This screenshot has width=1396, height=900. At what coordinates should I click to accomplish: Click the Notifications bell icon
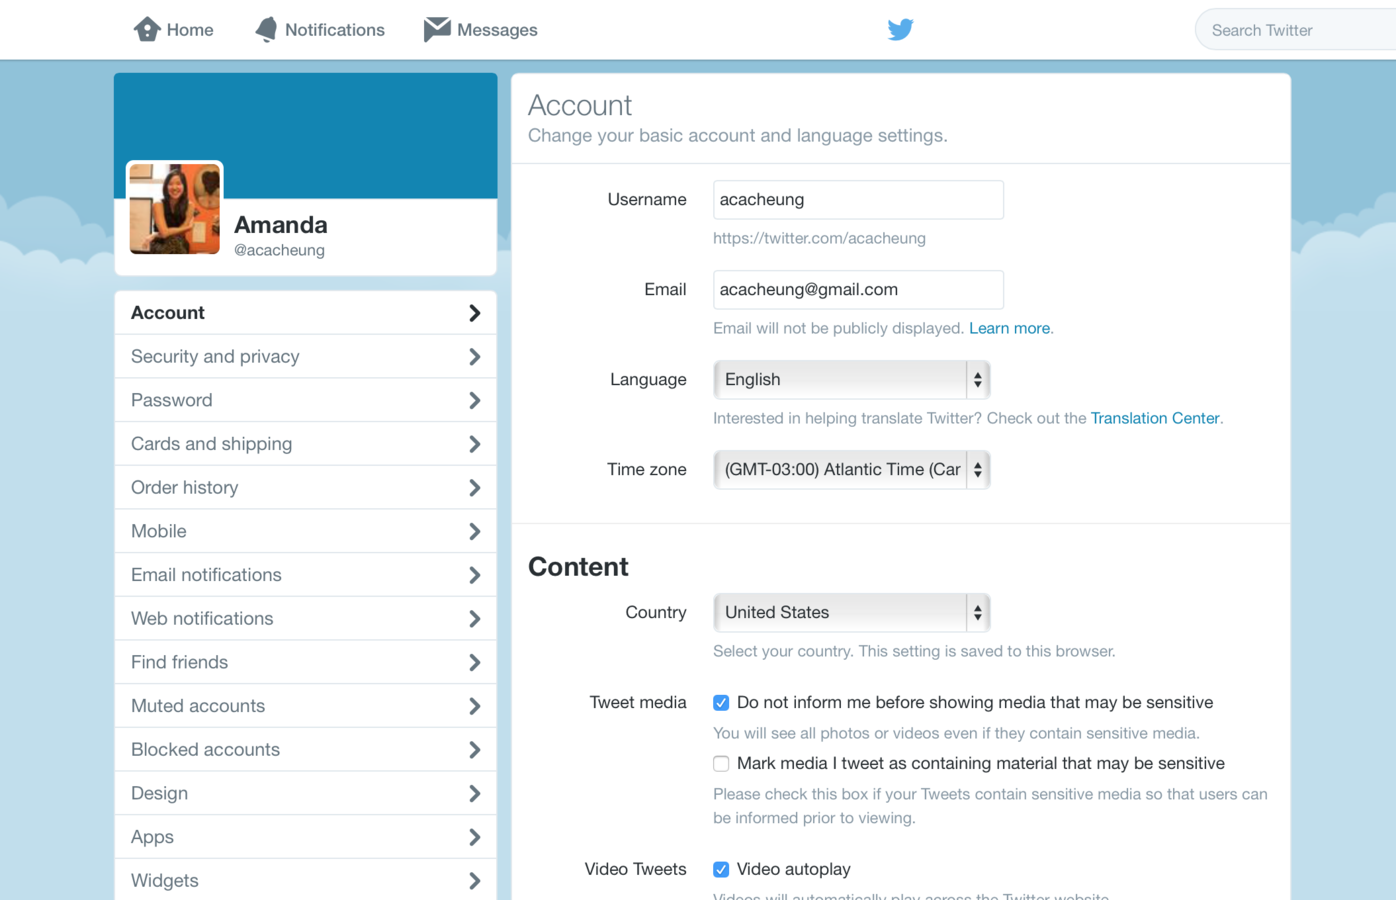pos(266,29)
